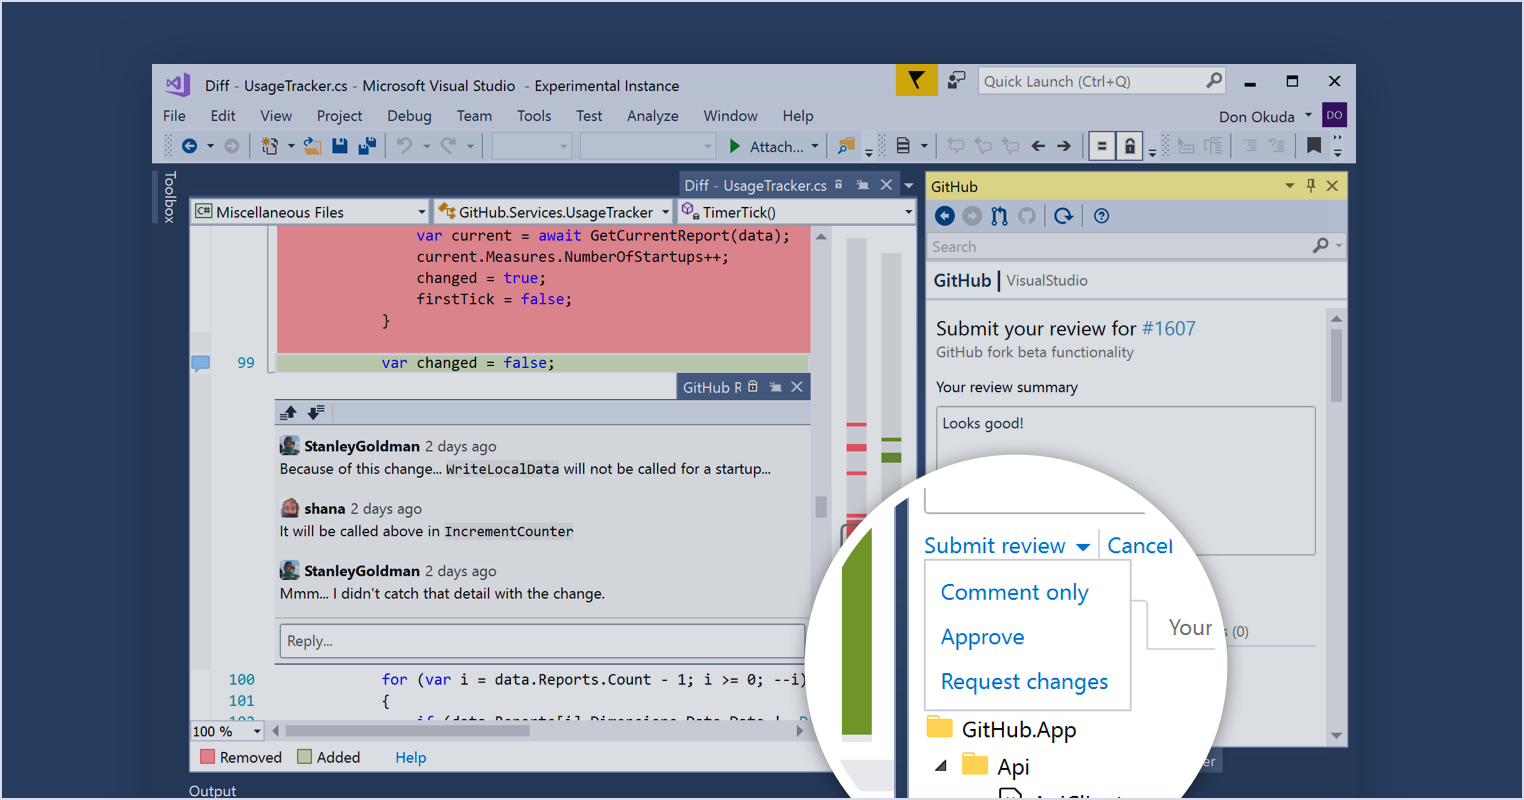Click the Find in Files icon
This screenshot has width=1524, height=800.
click(x=846, y=146)
